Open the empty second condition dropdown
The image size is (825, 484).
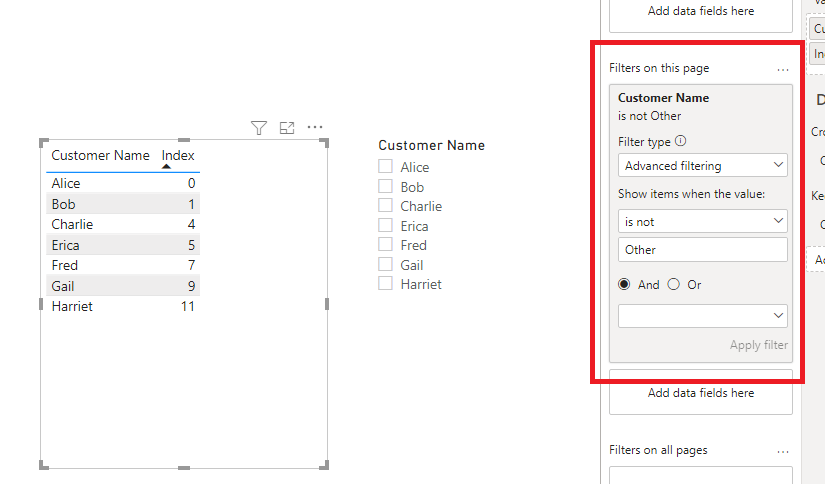(x=702, y=316)
